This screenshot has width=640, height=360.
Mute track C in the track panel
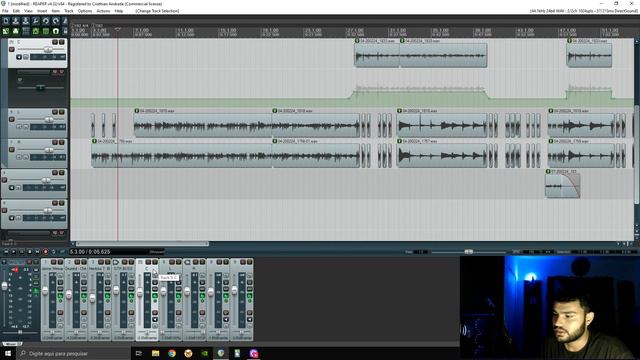tap(55, 42)
